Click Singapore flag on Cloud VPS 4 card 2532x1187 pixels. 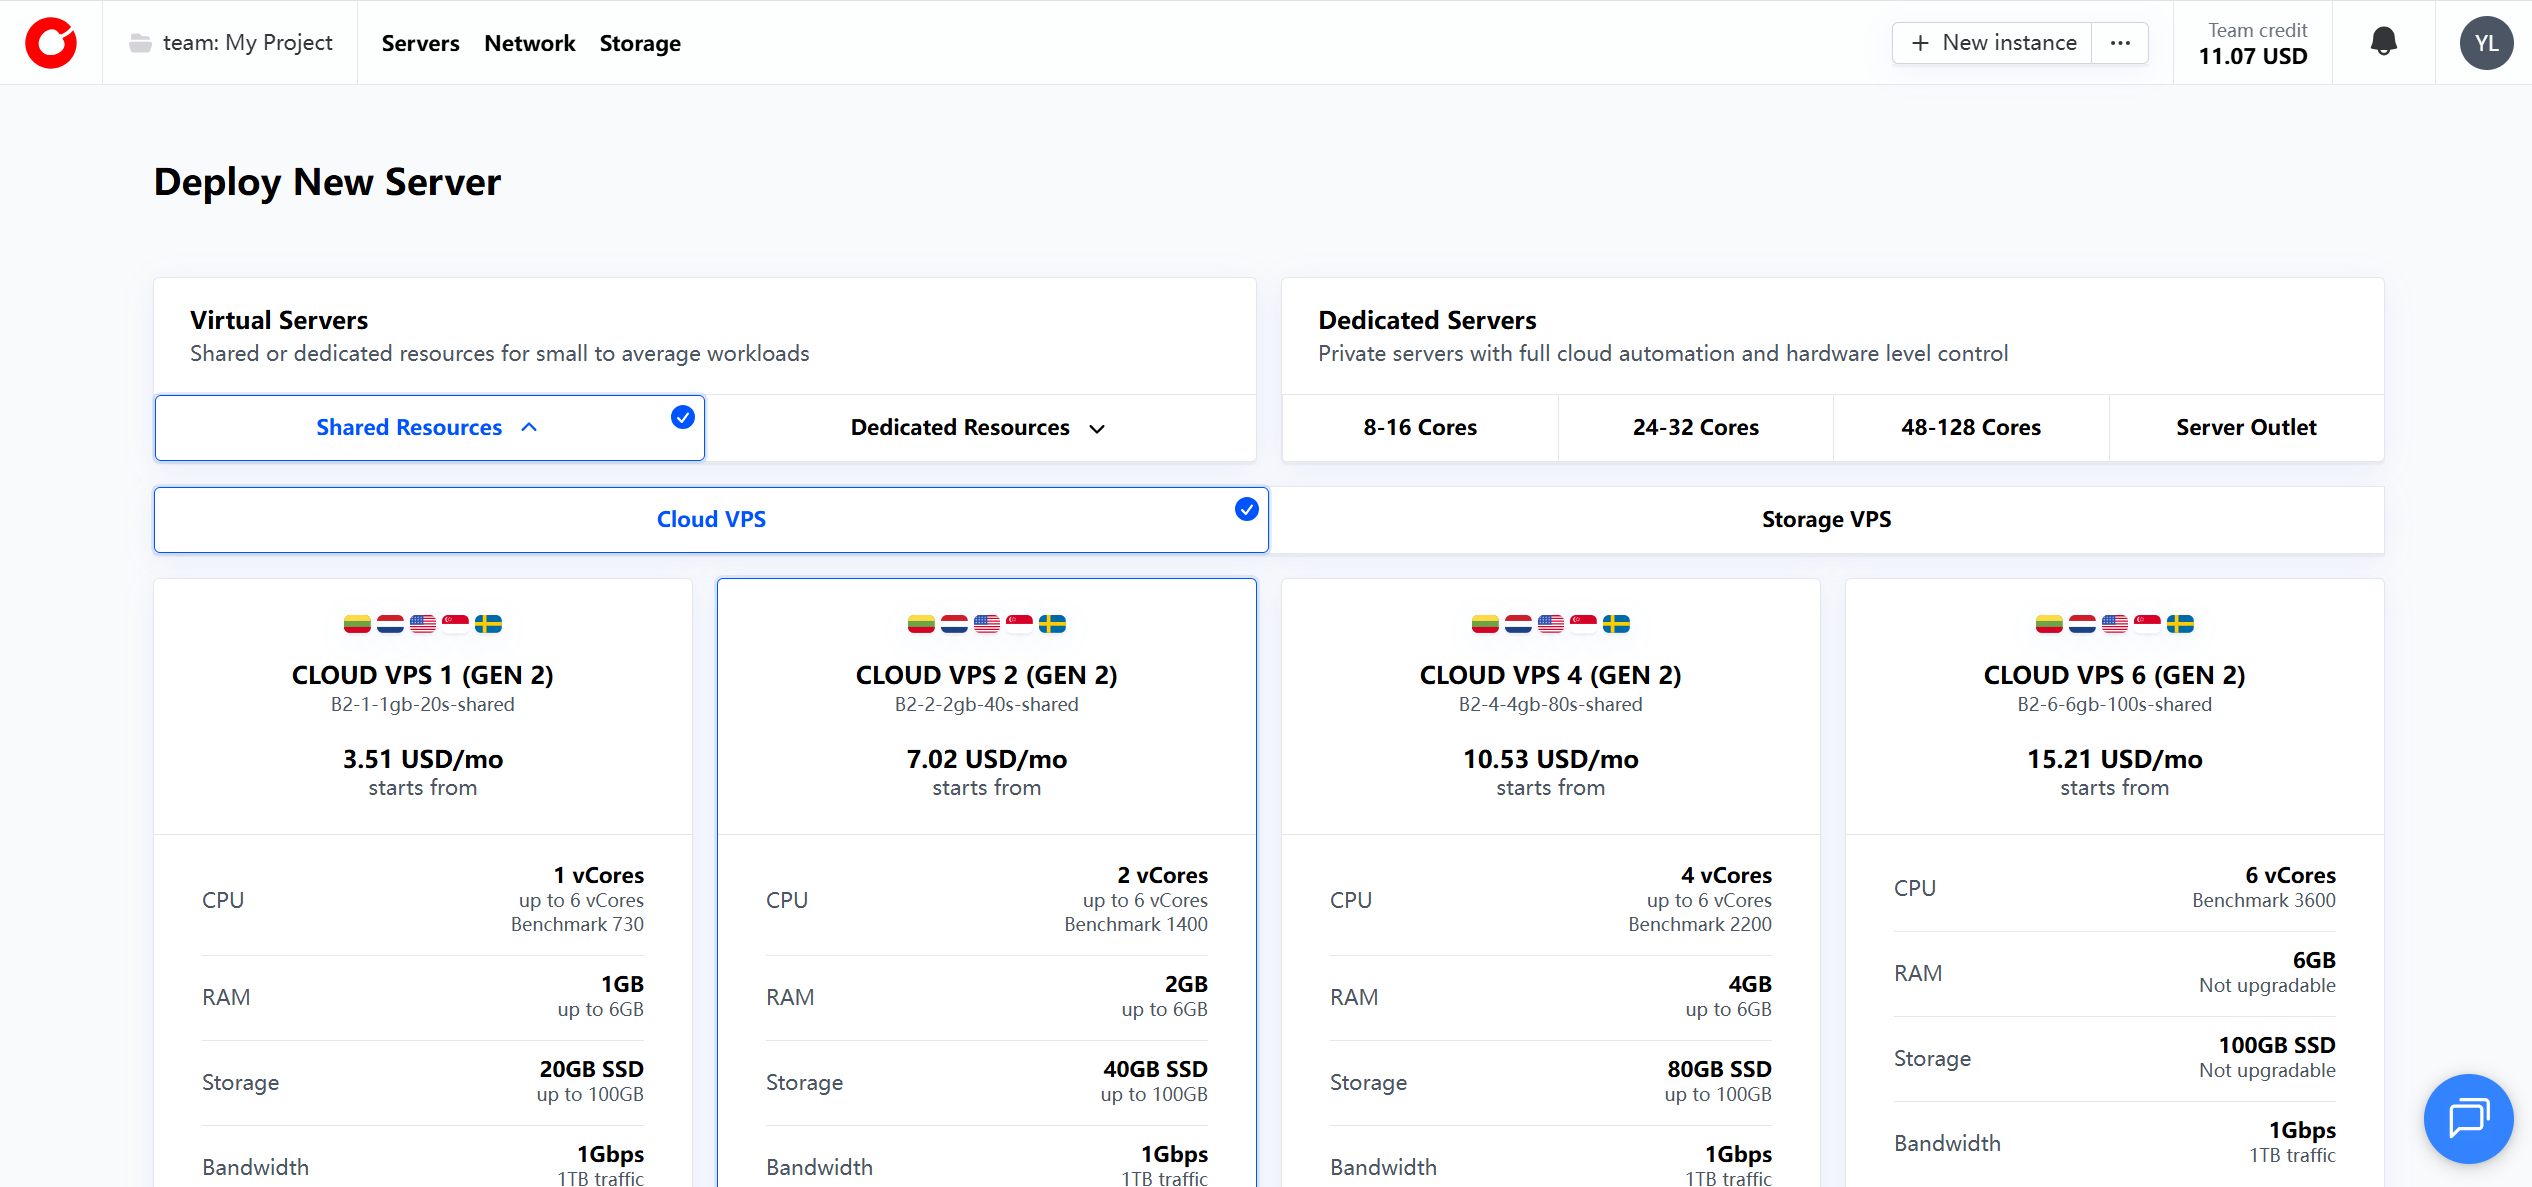(x=1583, y=624)
